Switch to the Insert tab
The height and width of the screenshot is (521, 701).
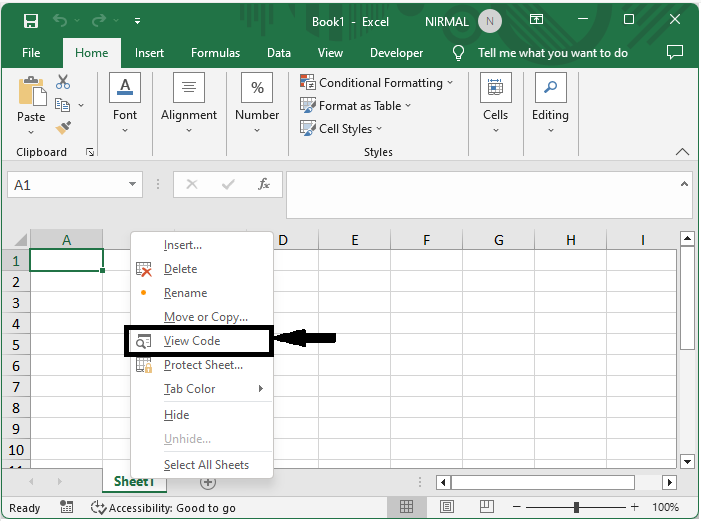[149, 53]
